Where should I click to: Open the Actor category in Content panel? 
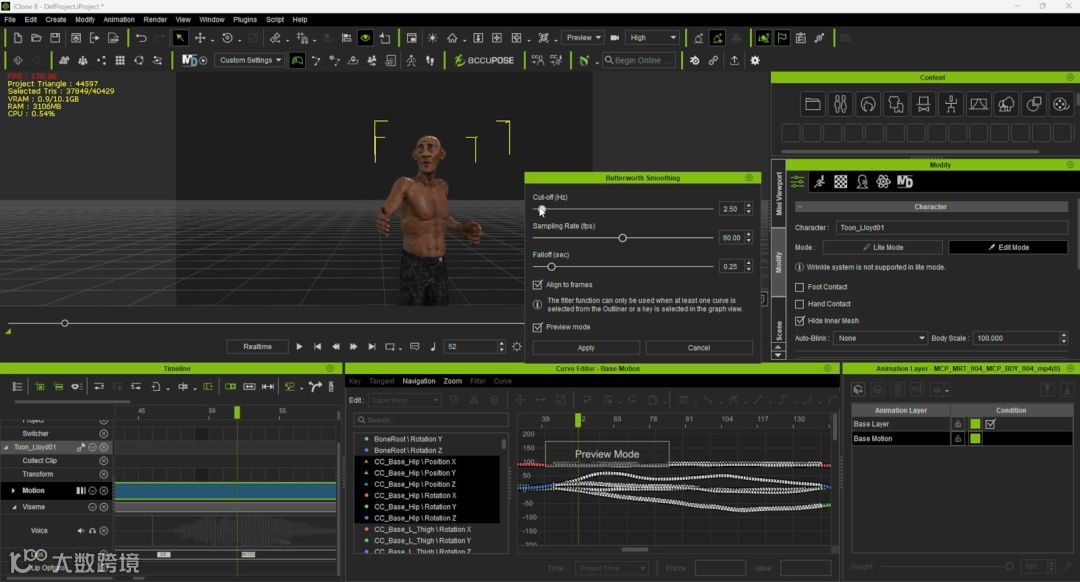click(840, 104)
